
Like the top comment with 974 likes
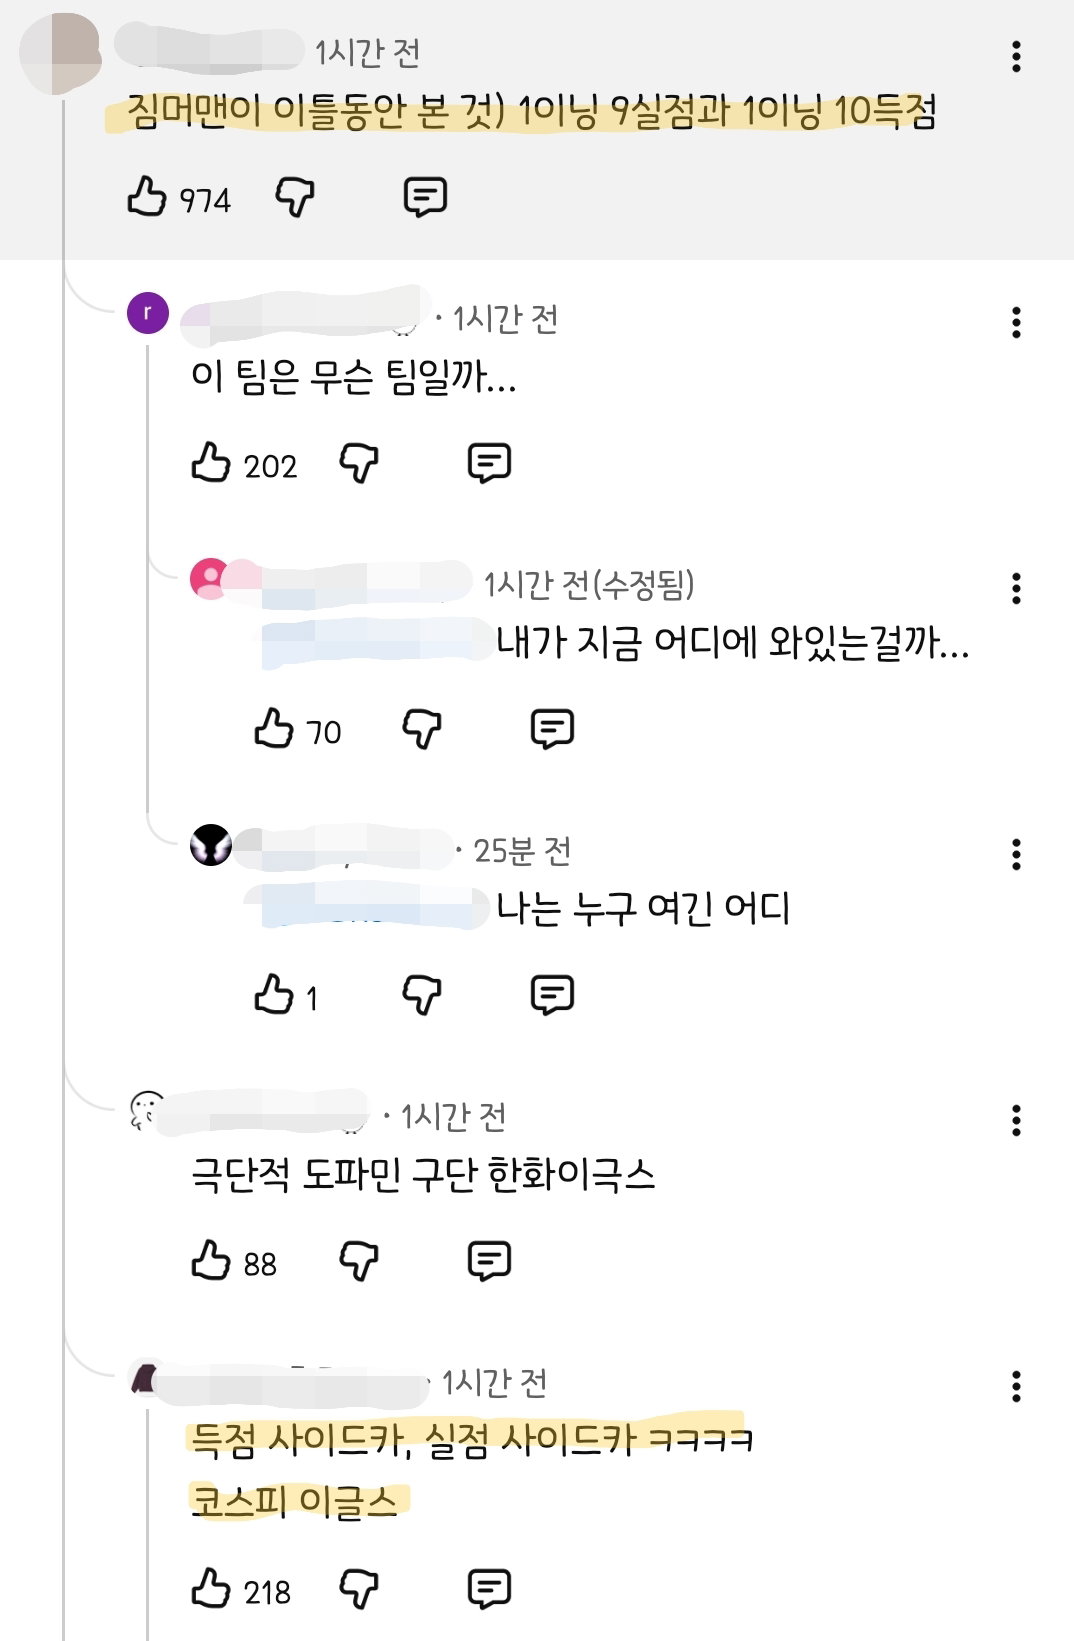coord(147,196)
